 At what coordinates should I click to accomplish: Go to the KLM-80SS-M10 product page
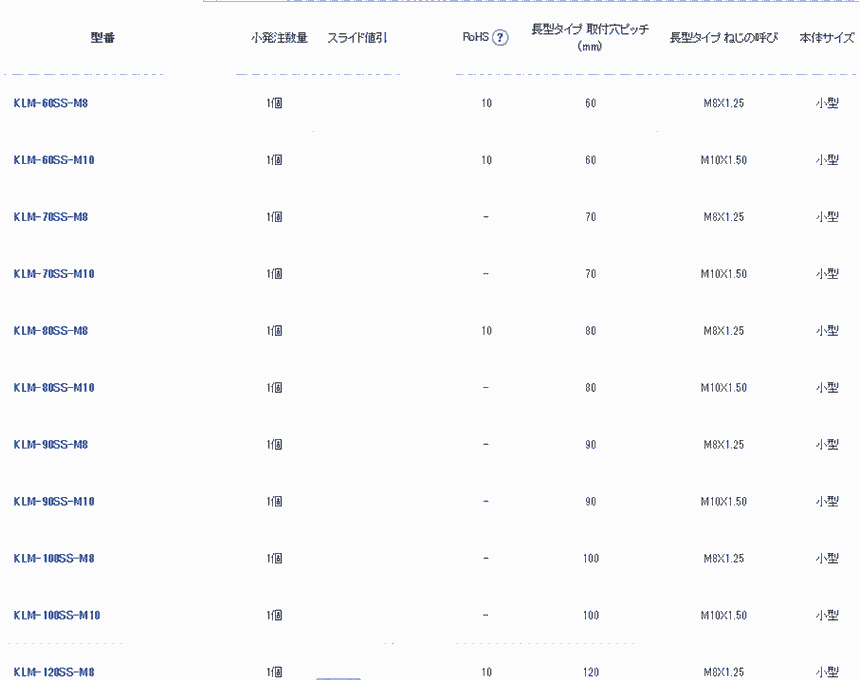54,388
